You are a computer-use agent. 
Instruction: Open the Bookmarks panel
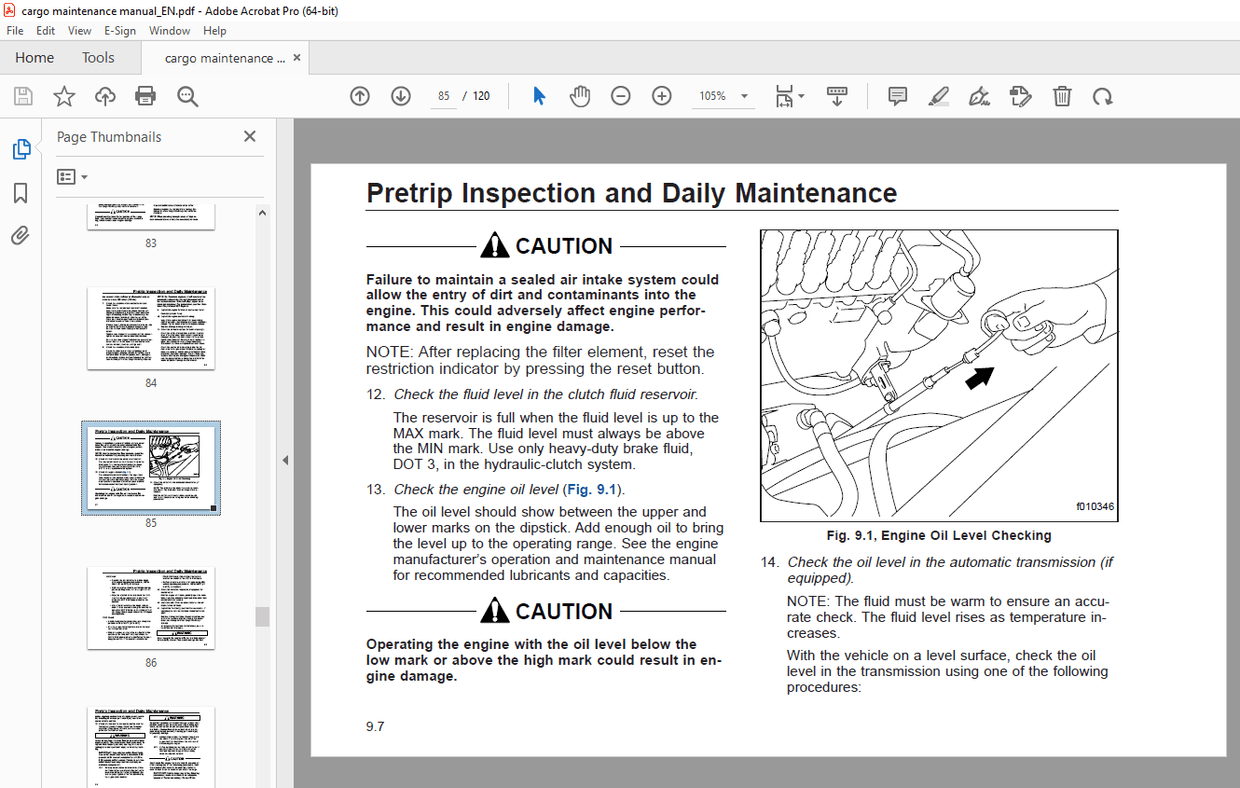tap(20, 192)
